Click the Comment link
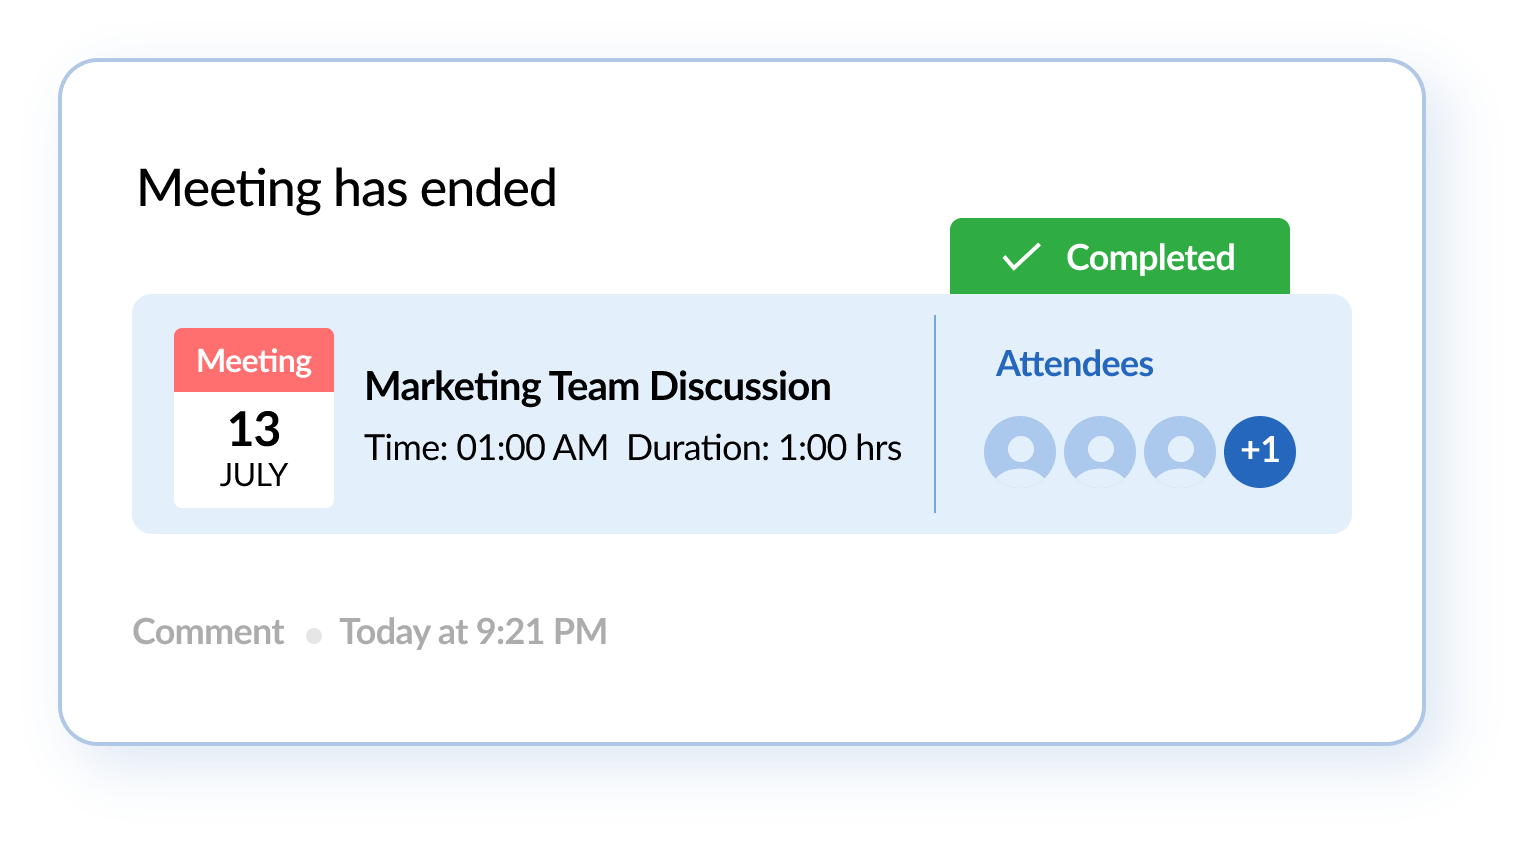1524x844 pixels. 208,632
